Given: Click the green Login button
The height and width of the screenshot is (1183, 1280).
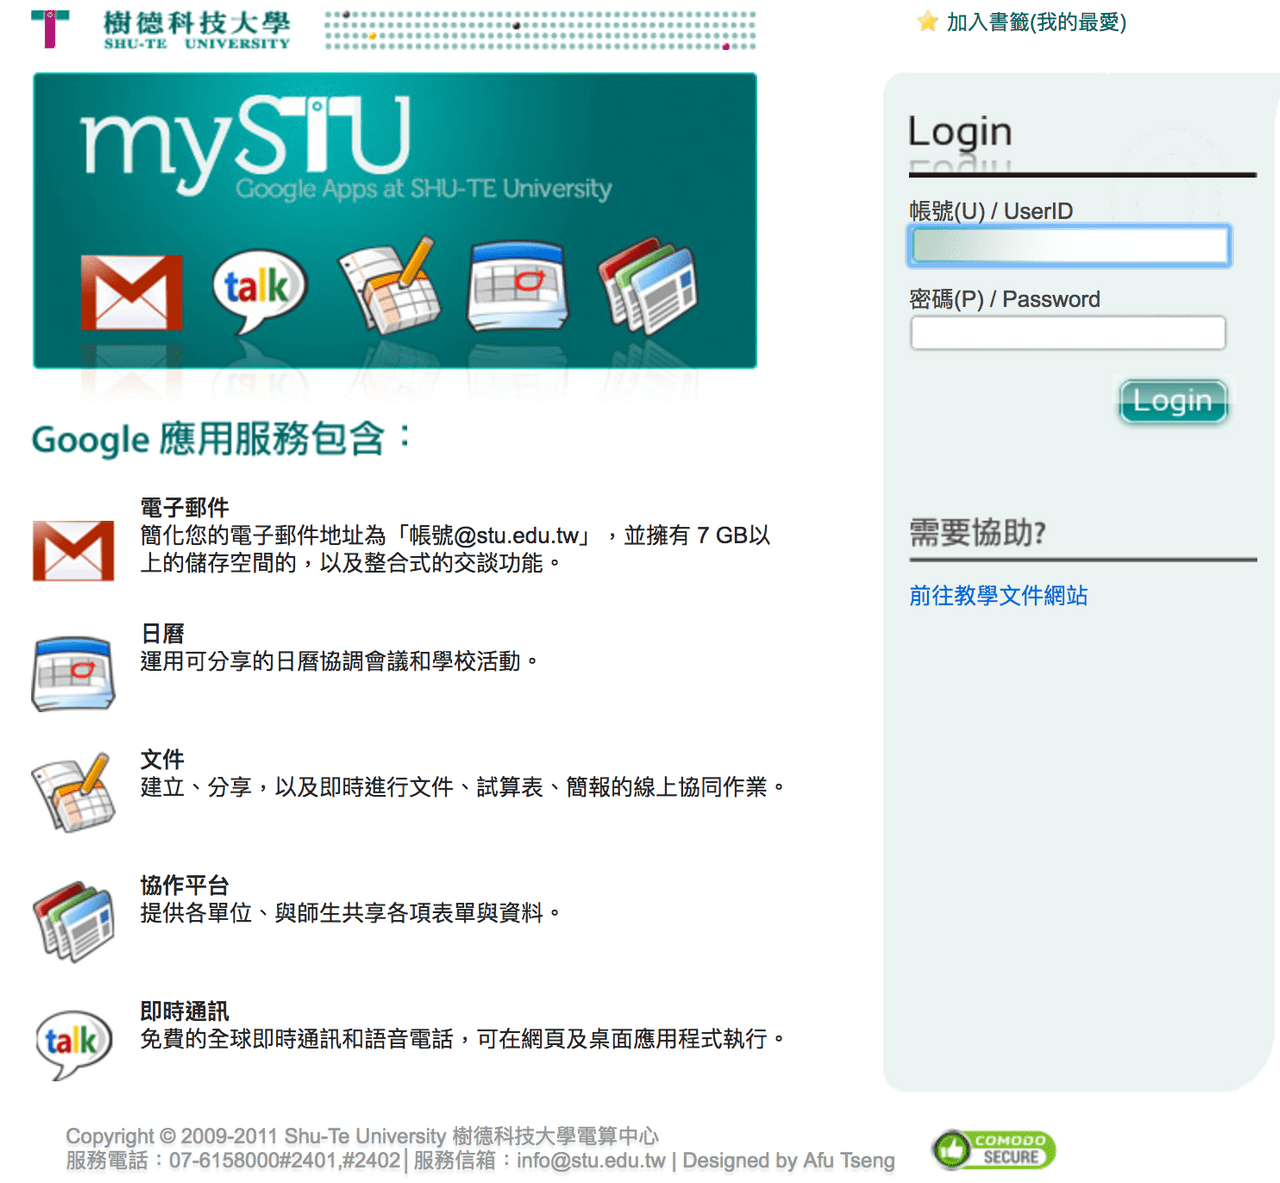Looking at the screenshot, I should 1173,401.
